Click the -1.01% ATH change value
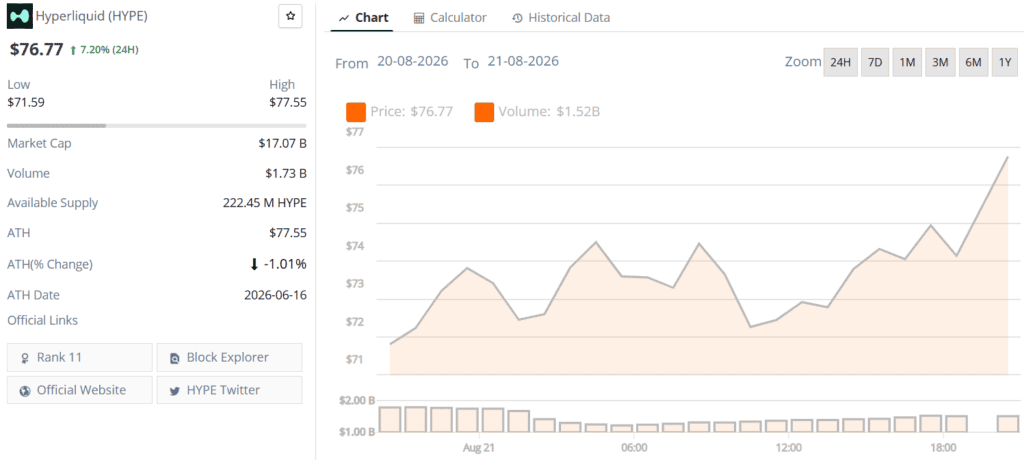Image resolution: width=1024 pixels, height=460 pixels. [287, 265]
